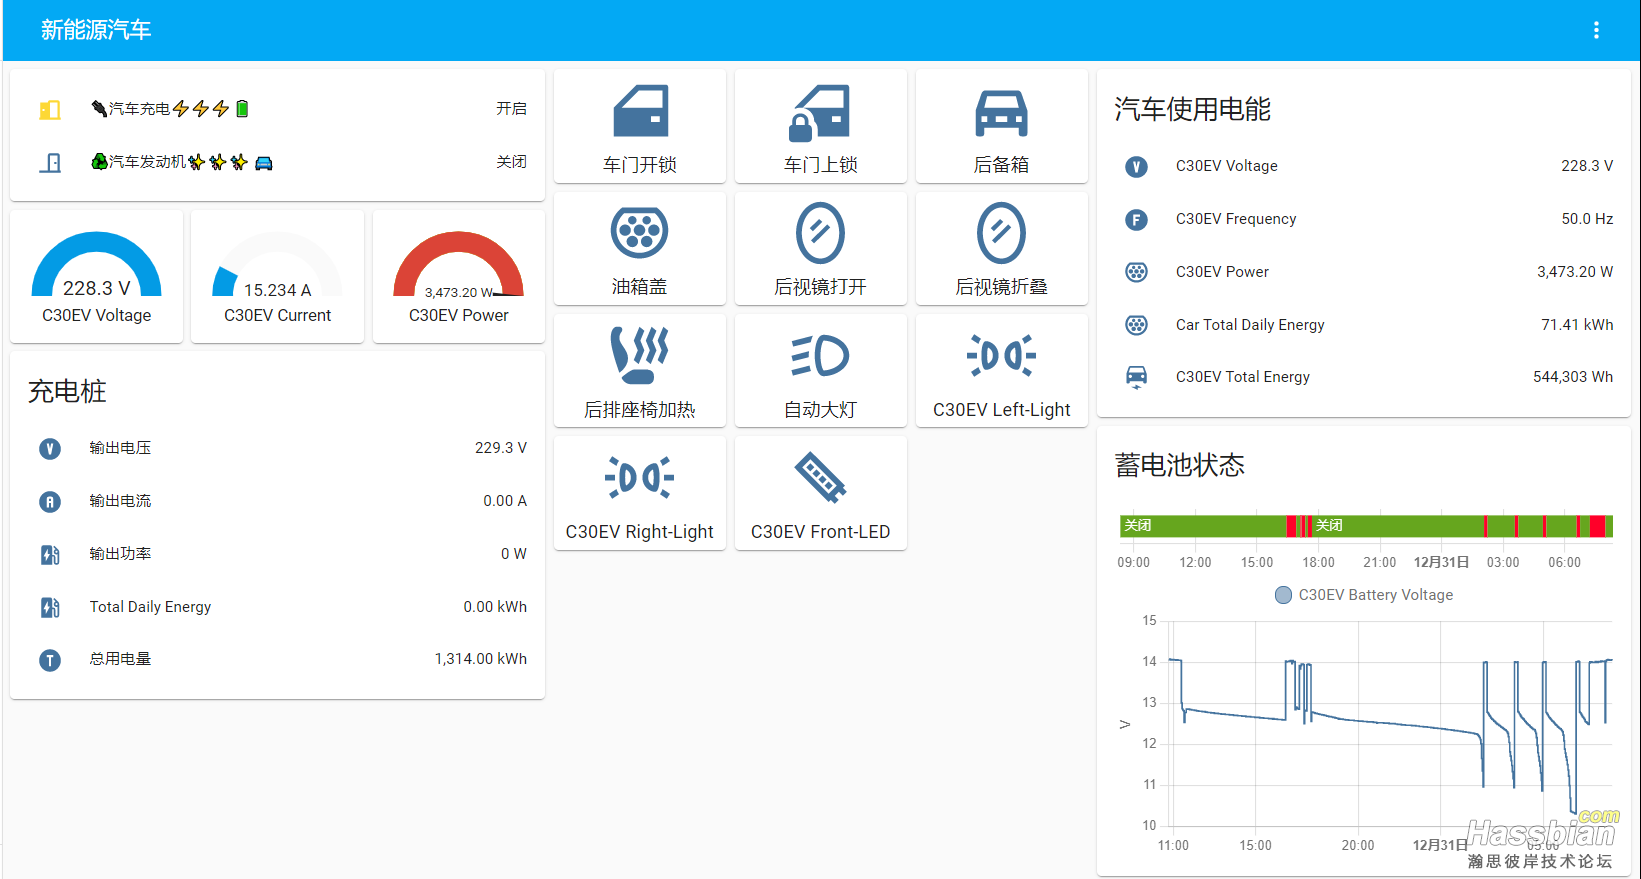Click the 1,314.00 kWh total value

[x=480, y=659]
